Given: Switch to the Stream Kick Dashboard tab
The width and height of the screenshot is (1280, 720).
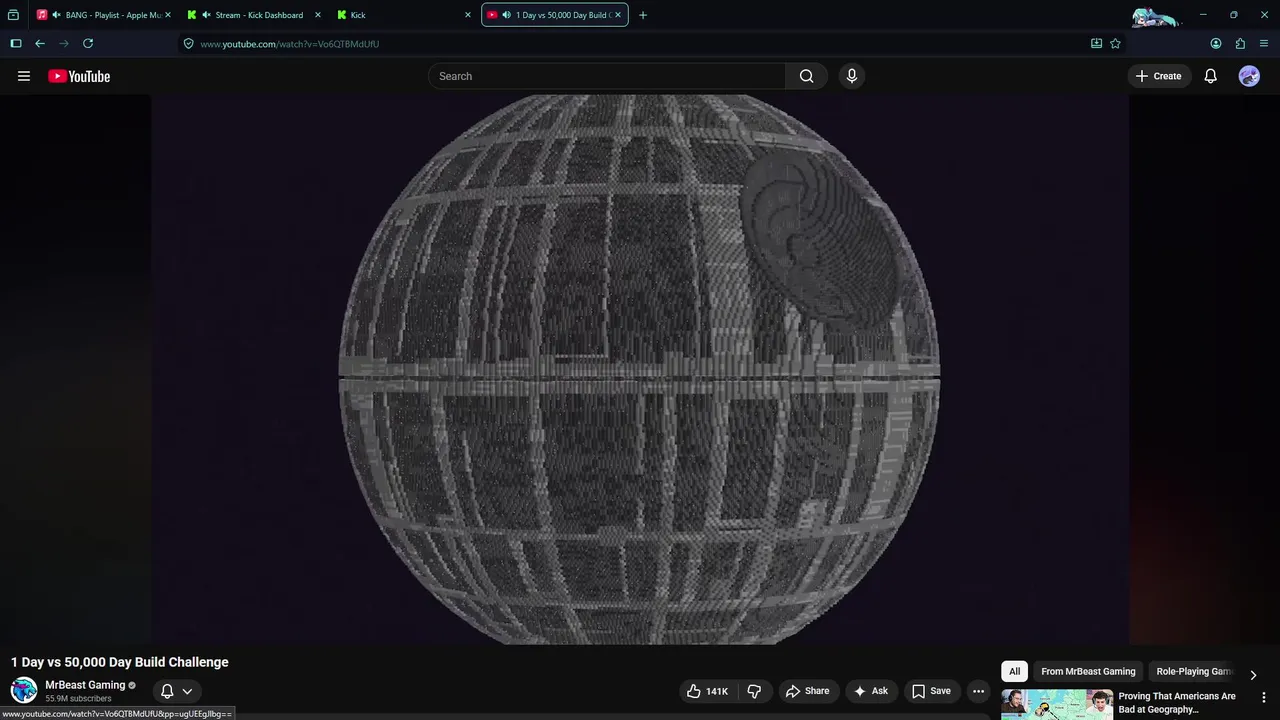Looking at the screenshot, I should (x=254, y=15).
